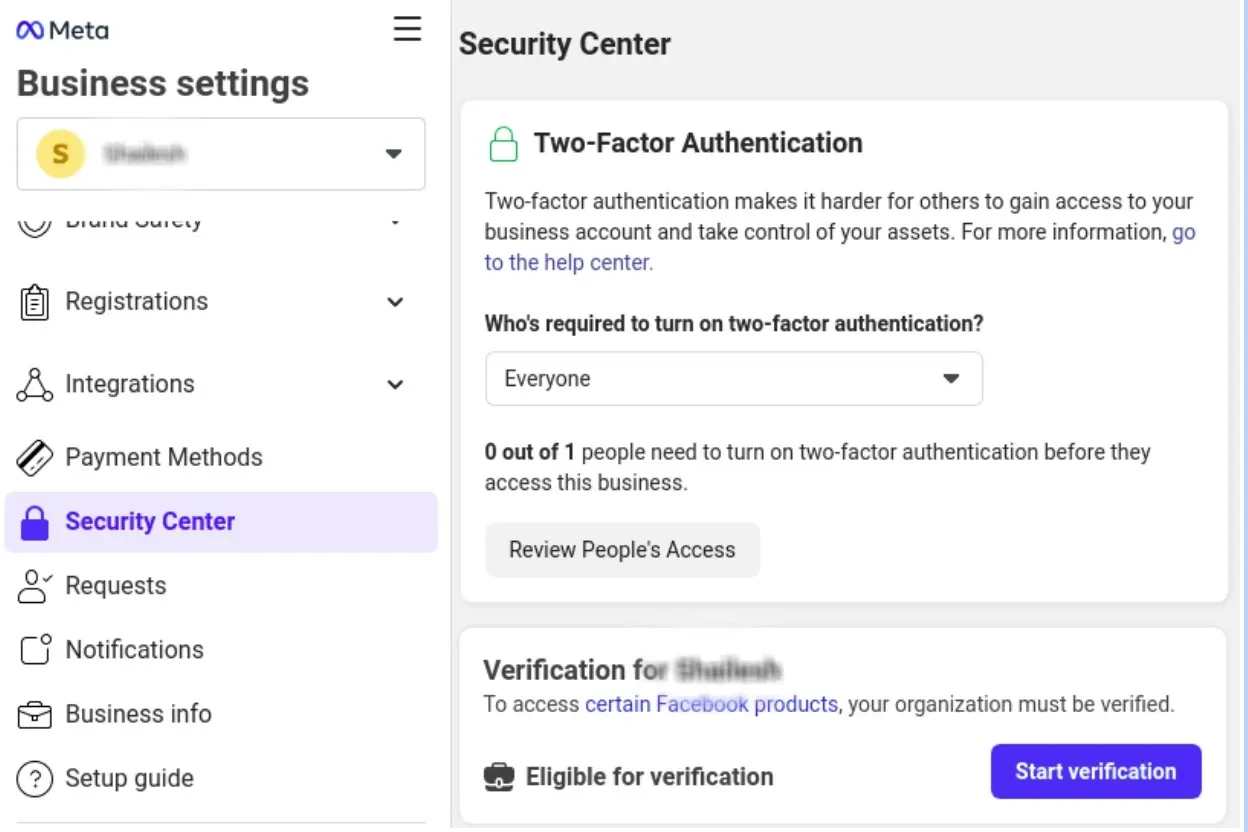Select Business info in the sidebar
Viewport: 1248px width, 832px height.
click(x=138, y=714)
